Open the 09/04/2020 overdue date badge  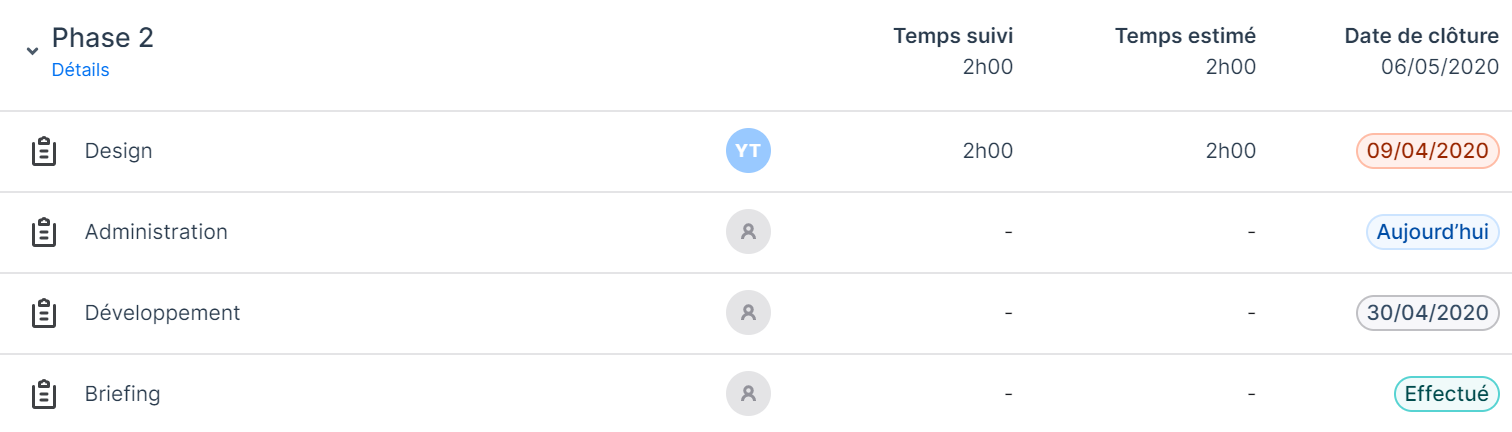1428,151
